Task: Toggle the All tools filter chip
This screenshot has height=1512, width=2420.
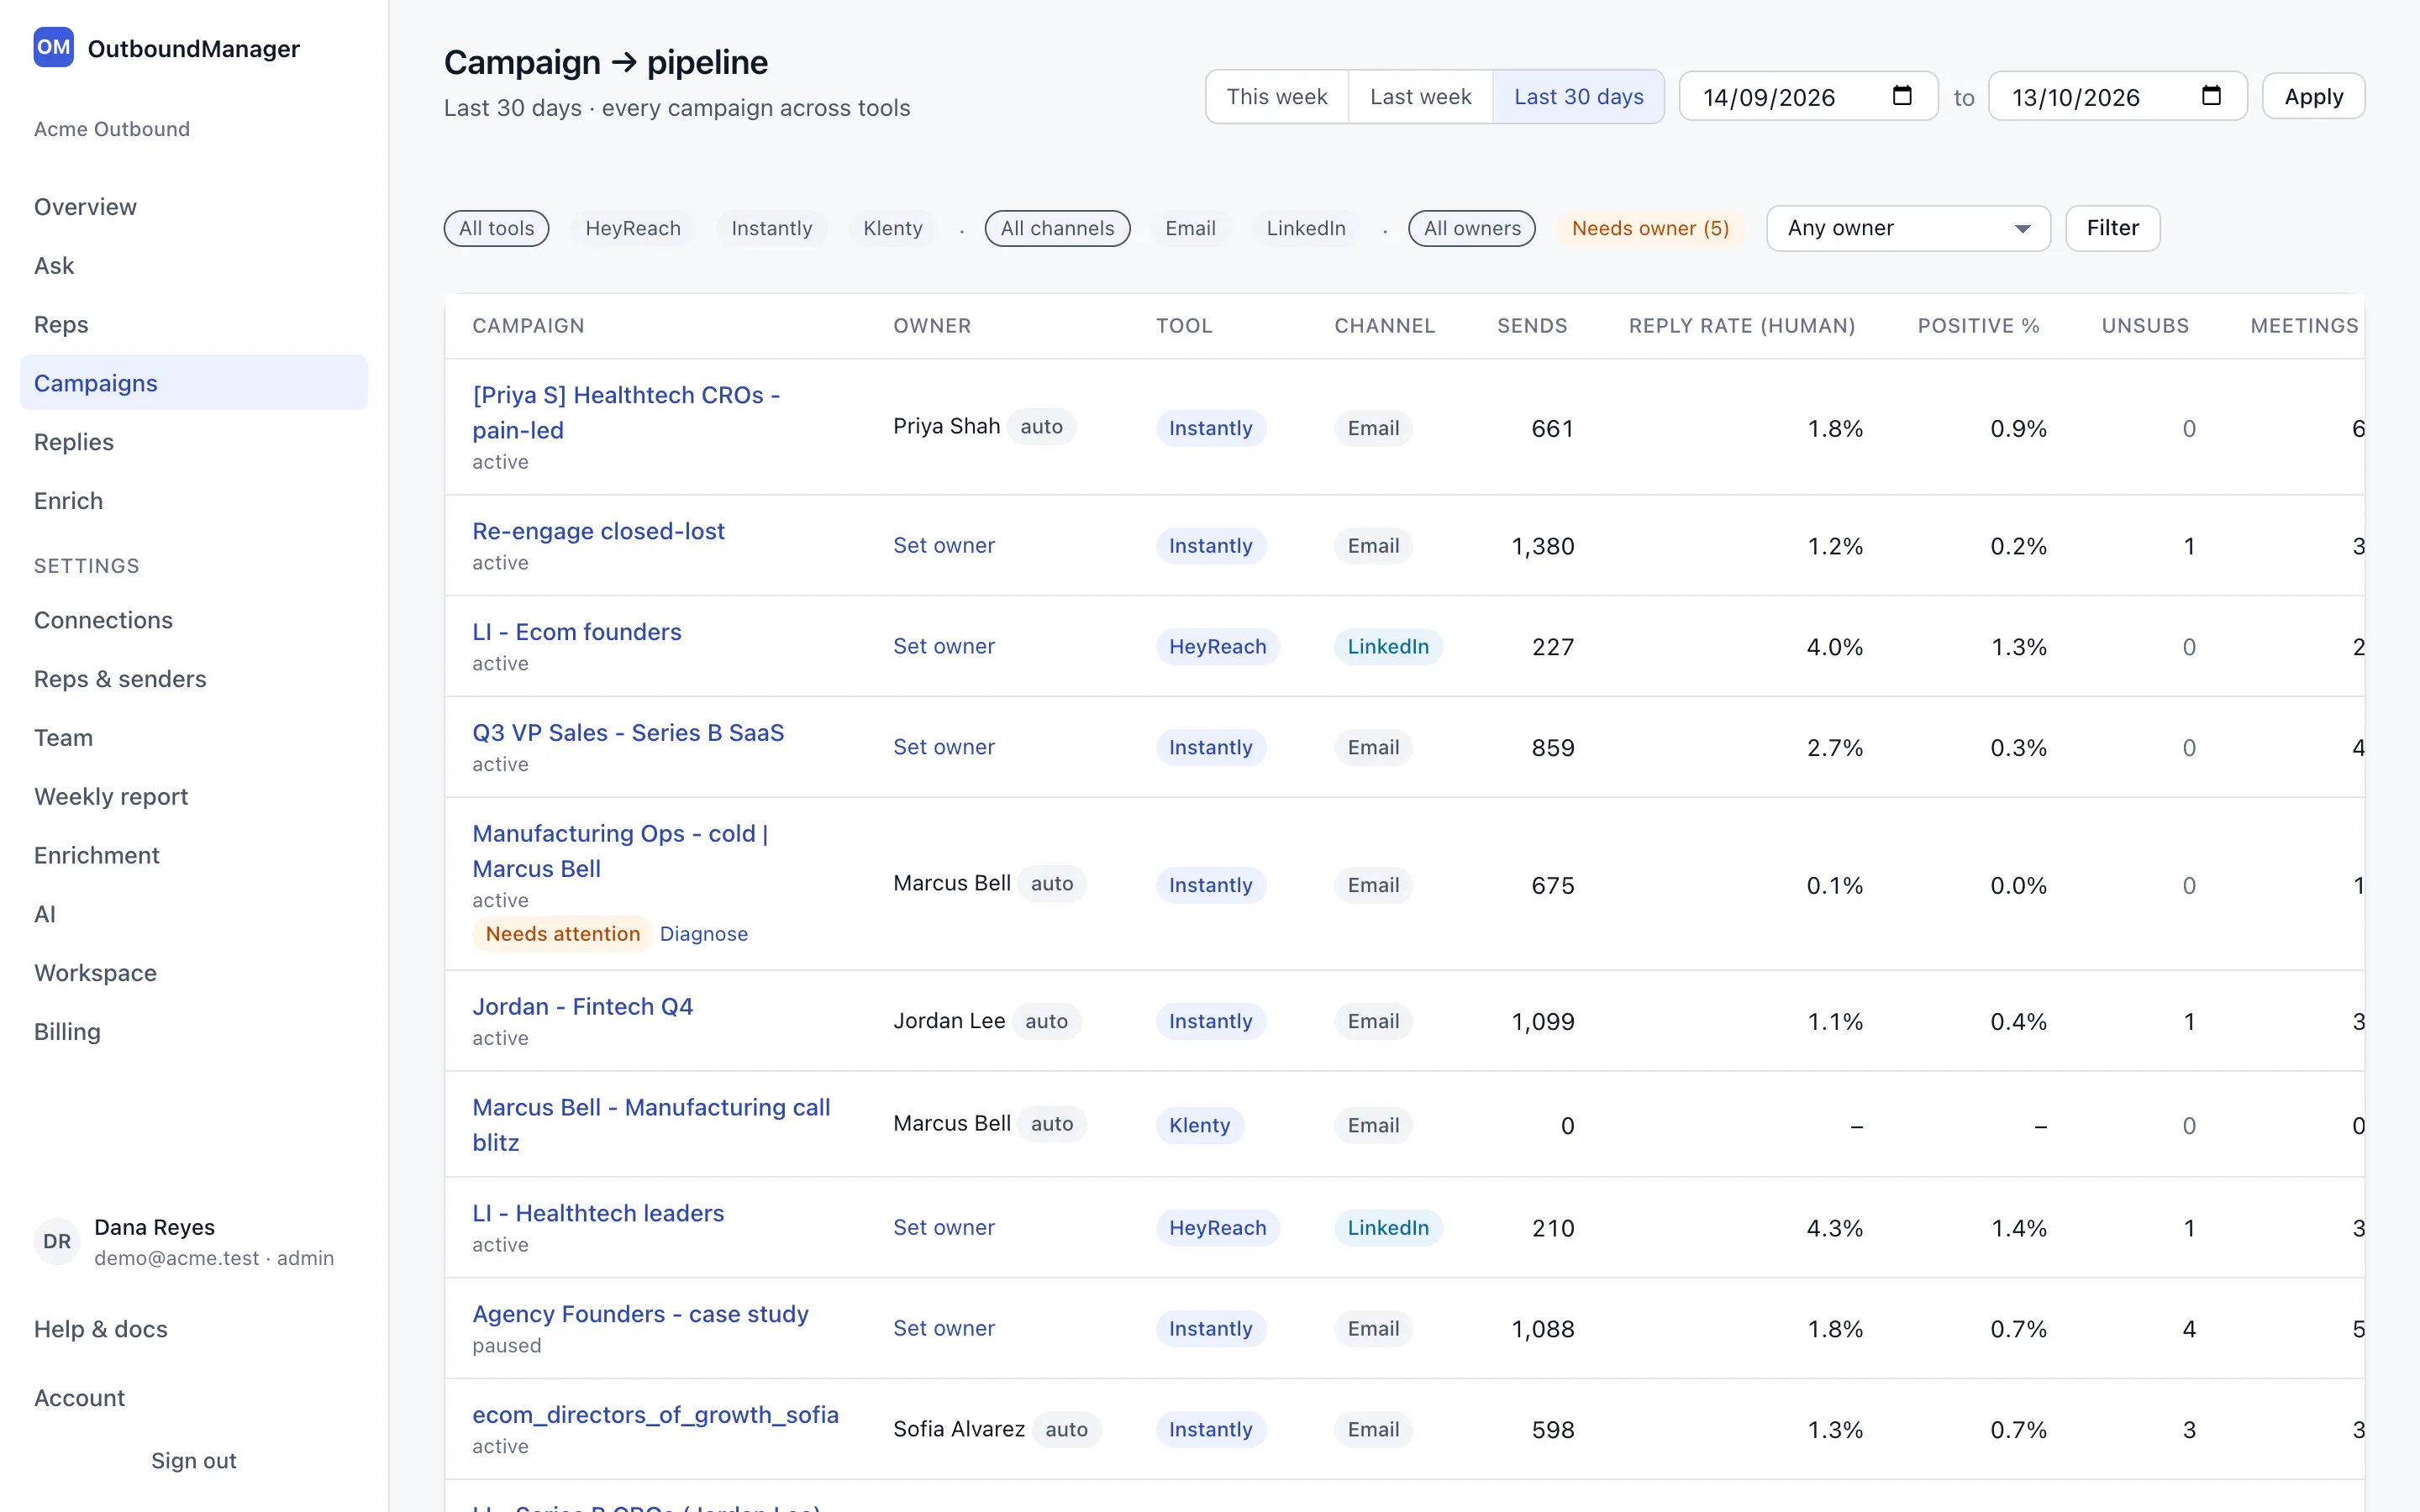Action: click(496, 228)
